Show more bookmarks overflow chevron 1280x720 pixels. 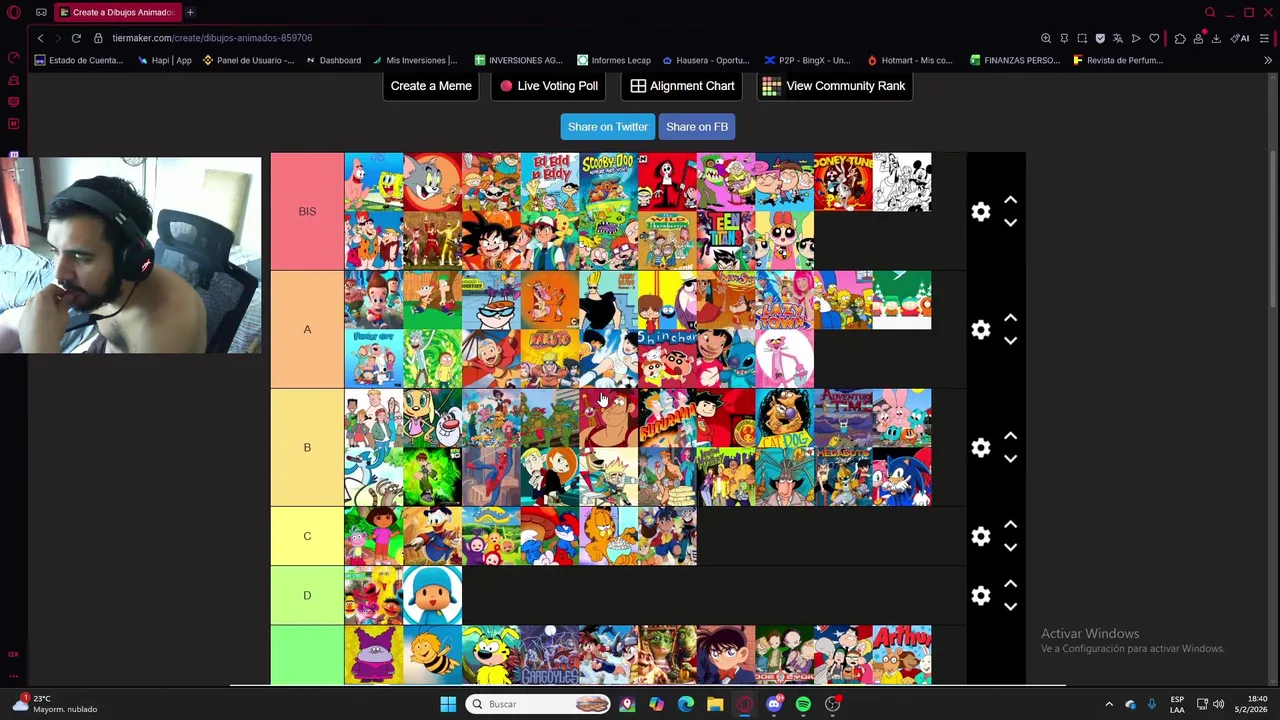[1268, 60]
